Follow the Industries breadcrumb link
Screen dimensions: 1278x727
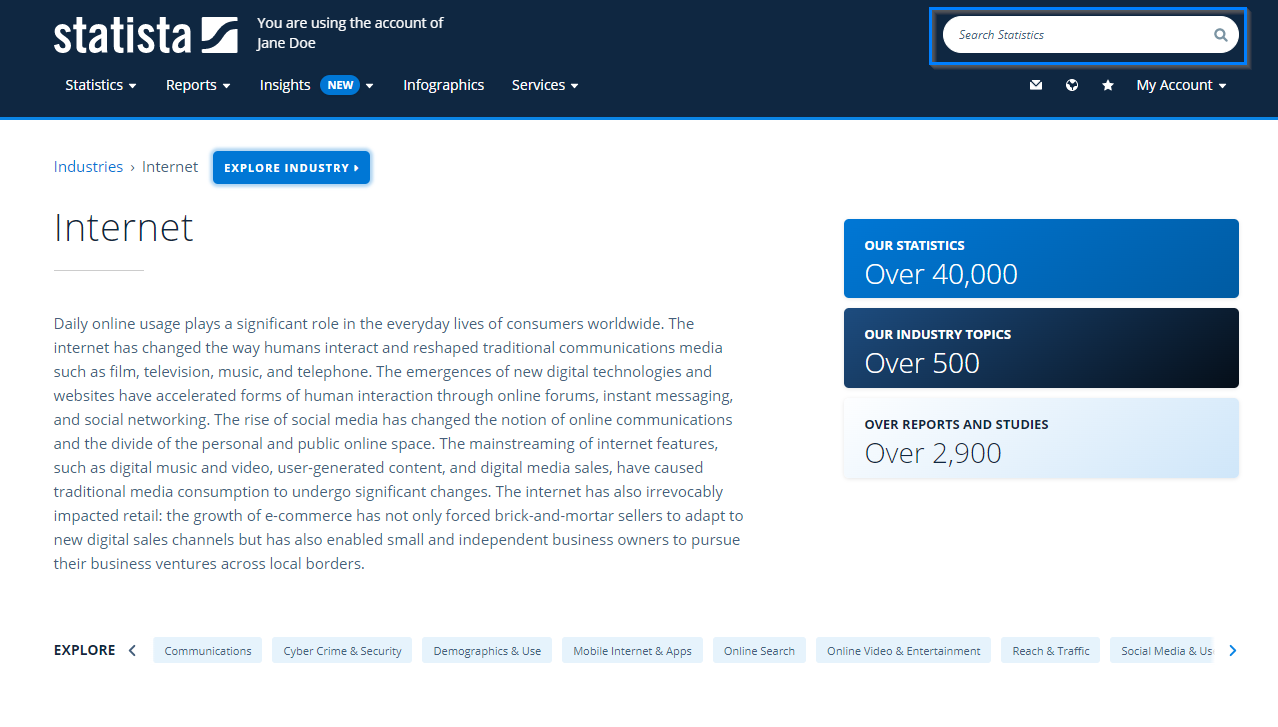tap(88, 167)
